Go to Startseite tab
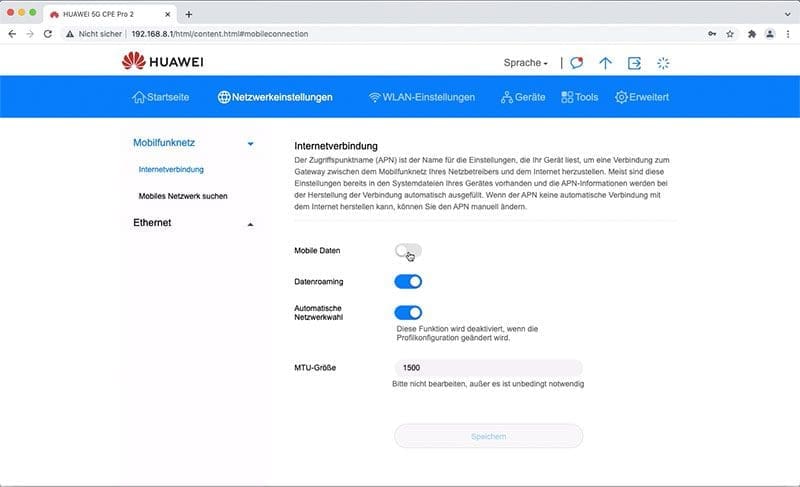 coord(160,97)
